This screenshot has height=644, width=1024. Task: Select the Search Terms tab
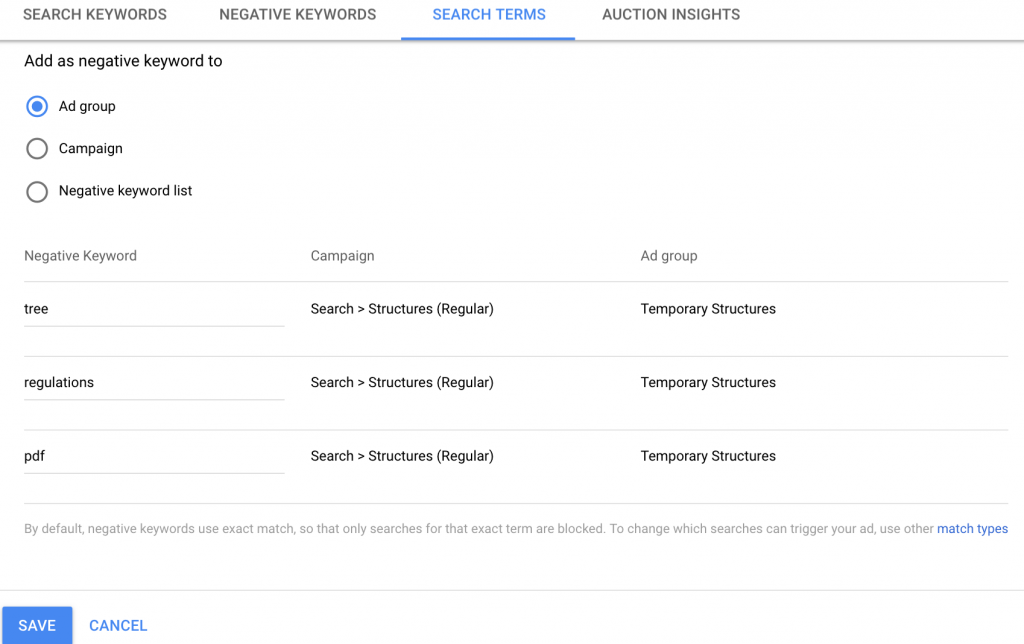click(x=488, y=14)
